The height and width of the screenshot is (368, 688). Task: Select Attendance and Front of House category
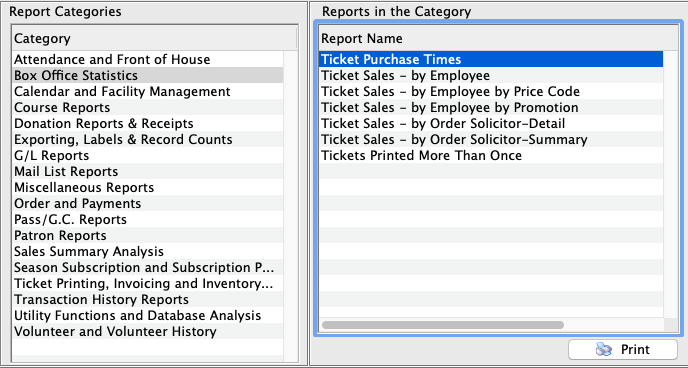pyautogui.click(x=148, y=59)
